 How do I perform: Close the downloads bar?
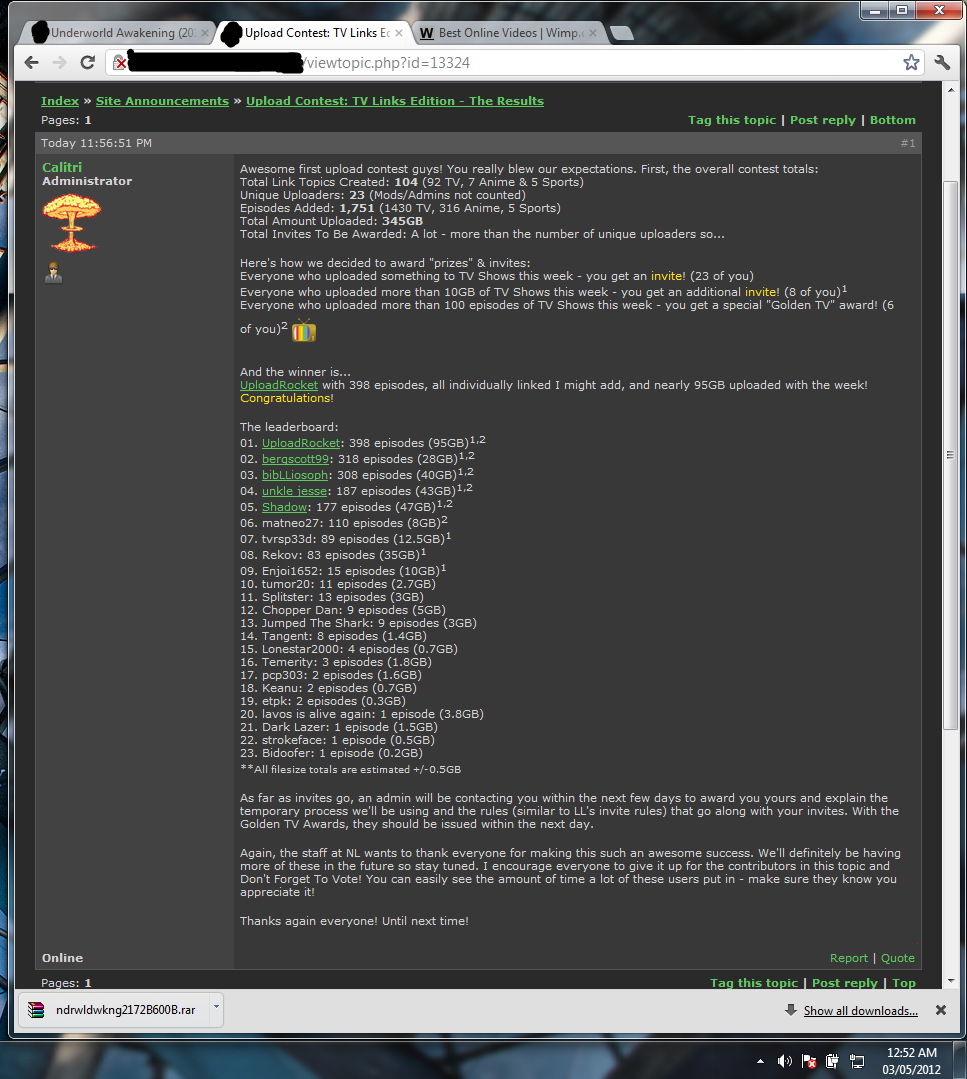pos(941,1010)
